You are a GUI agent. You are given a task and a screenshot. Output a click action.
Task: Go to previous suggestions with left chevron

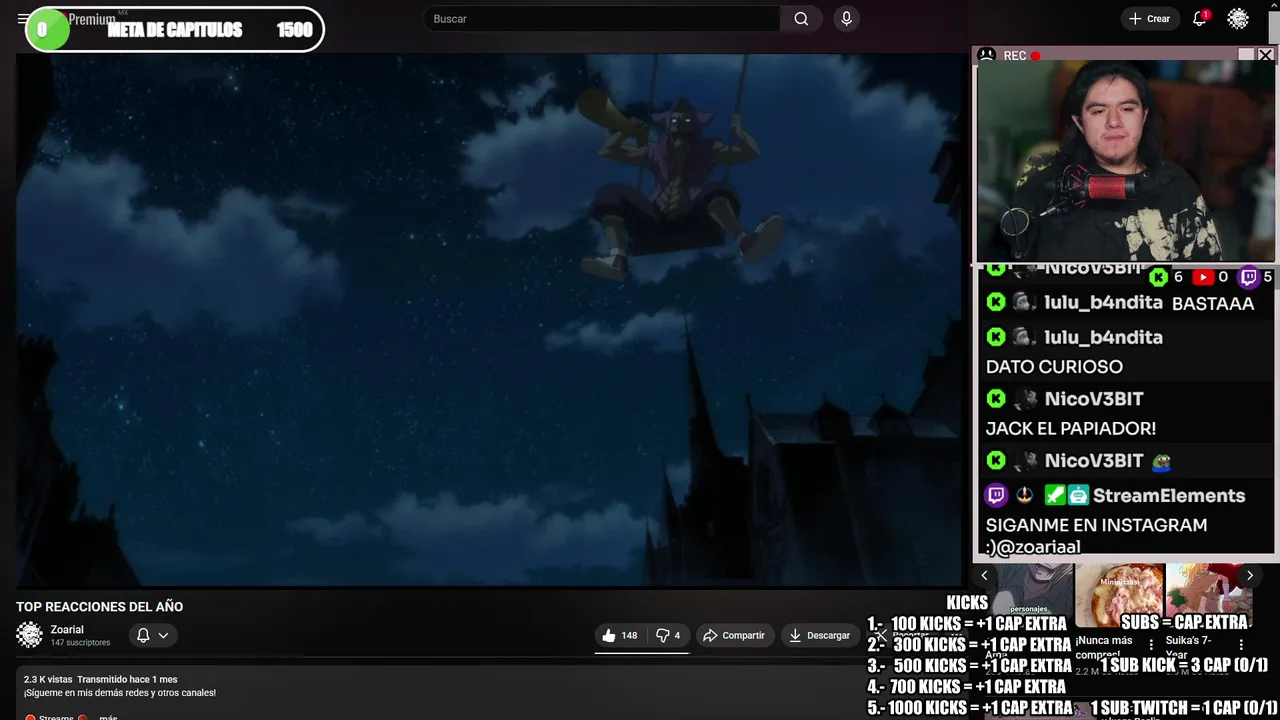pos(984,575)
